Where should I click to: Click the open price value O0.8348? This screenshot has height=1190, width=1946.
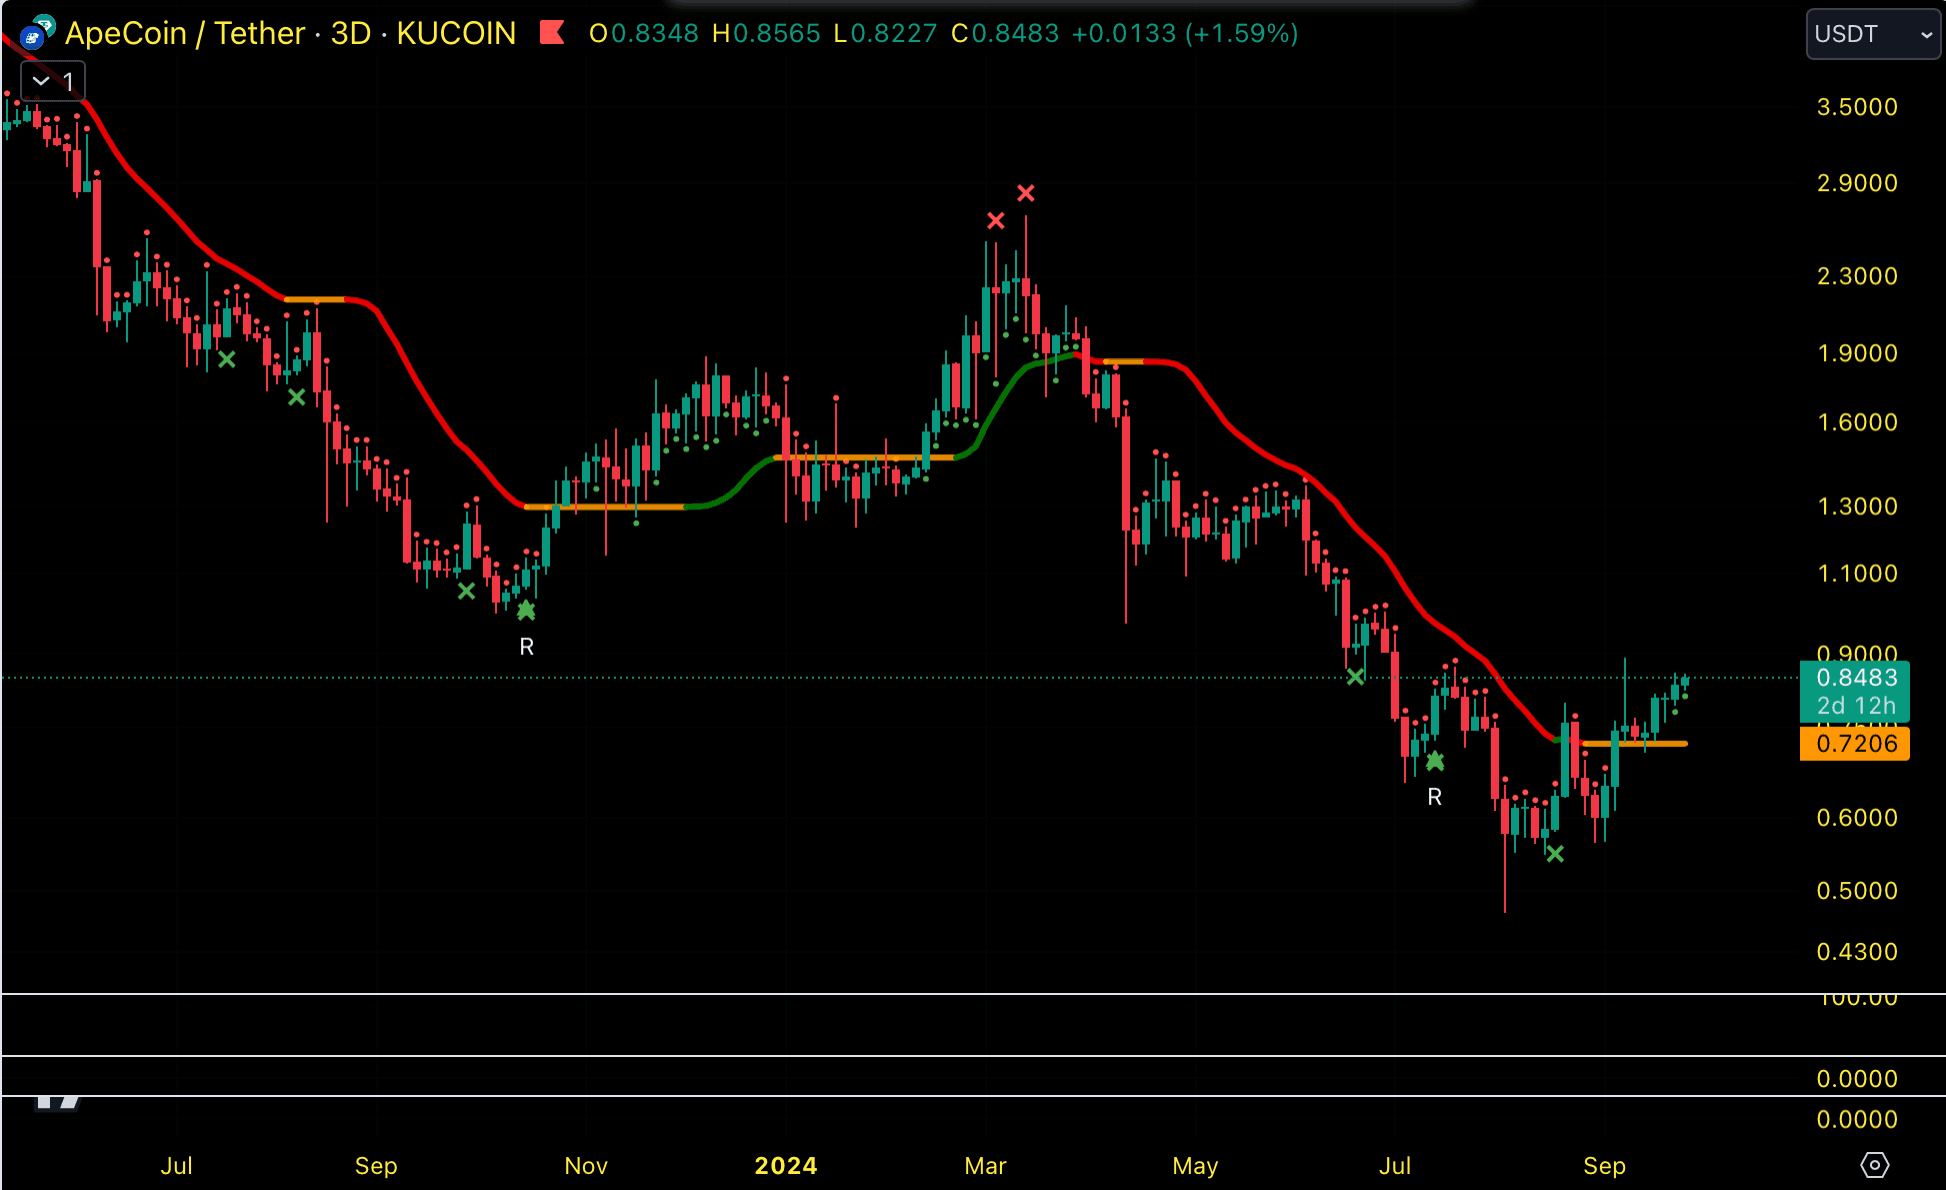pyautogui.click(x=644, y=33)
